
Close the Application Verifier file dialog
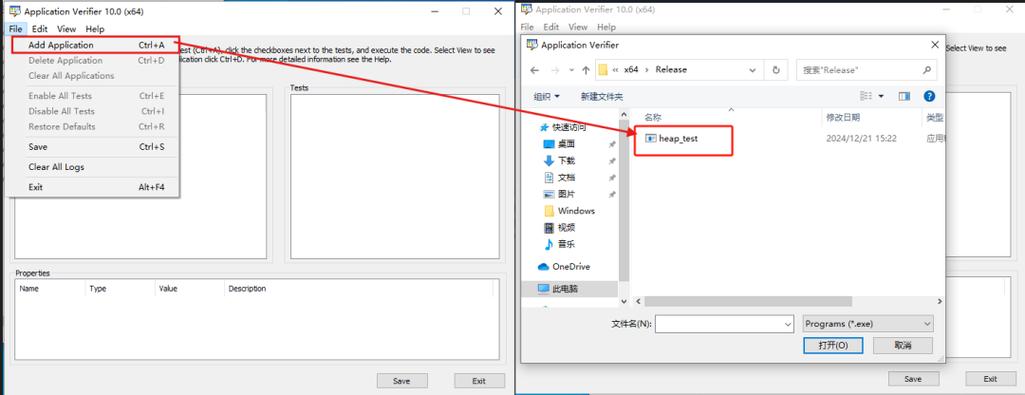click(x=935, y=44)
